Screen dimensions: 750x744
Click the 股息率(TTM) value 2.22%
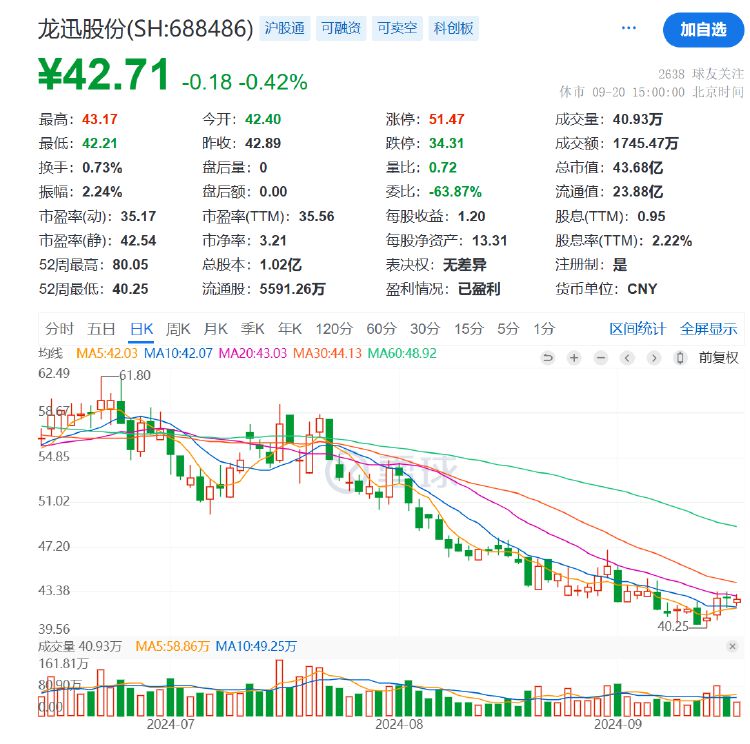[x=672, y=241]
